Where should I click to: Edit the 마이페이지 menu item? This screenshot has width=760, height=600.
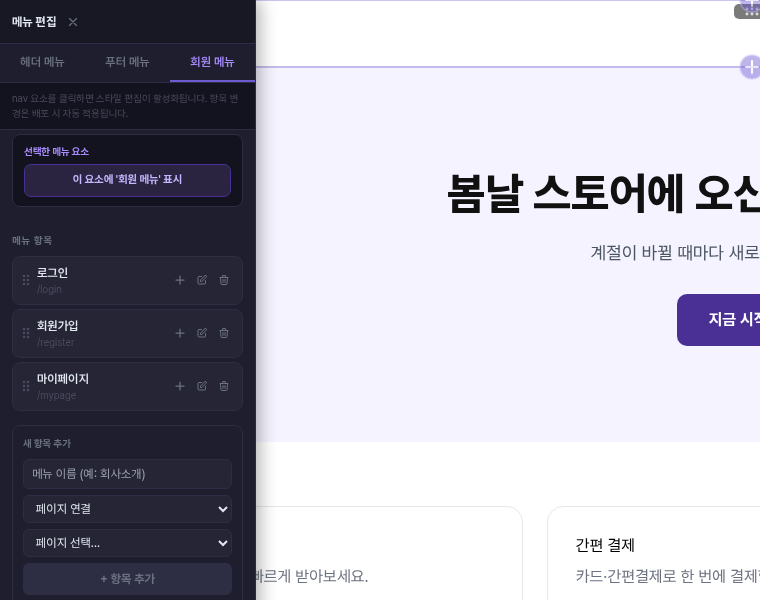(202, 386)
